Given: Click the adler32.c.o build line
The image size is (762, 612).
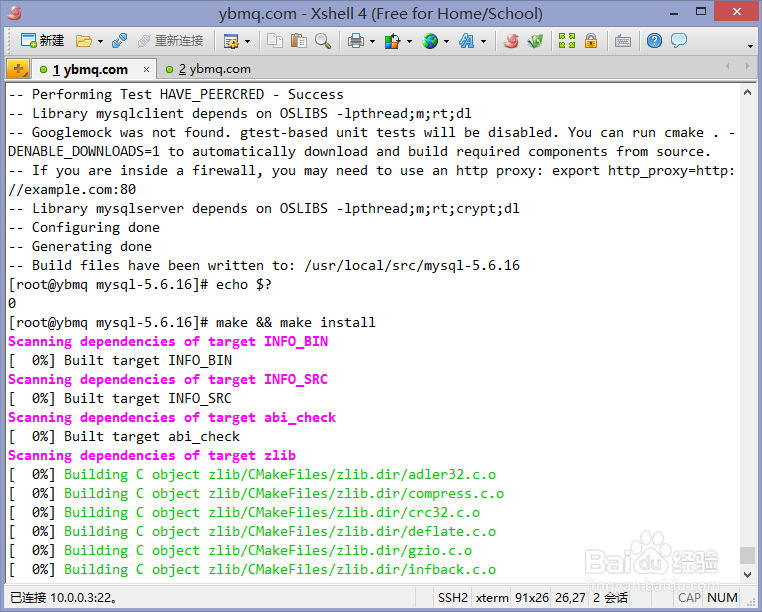Looking at the screenshot, I should pyautogui.click(x=252, y=474).
